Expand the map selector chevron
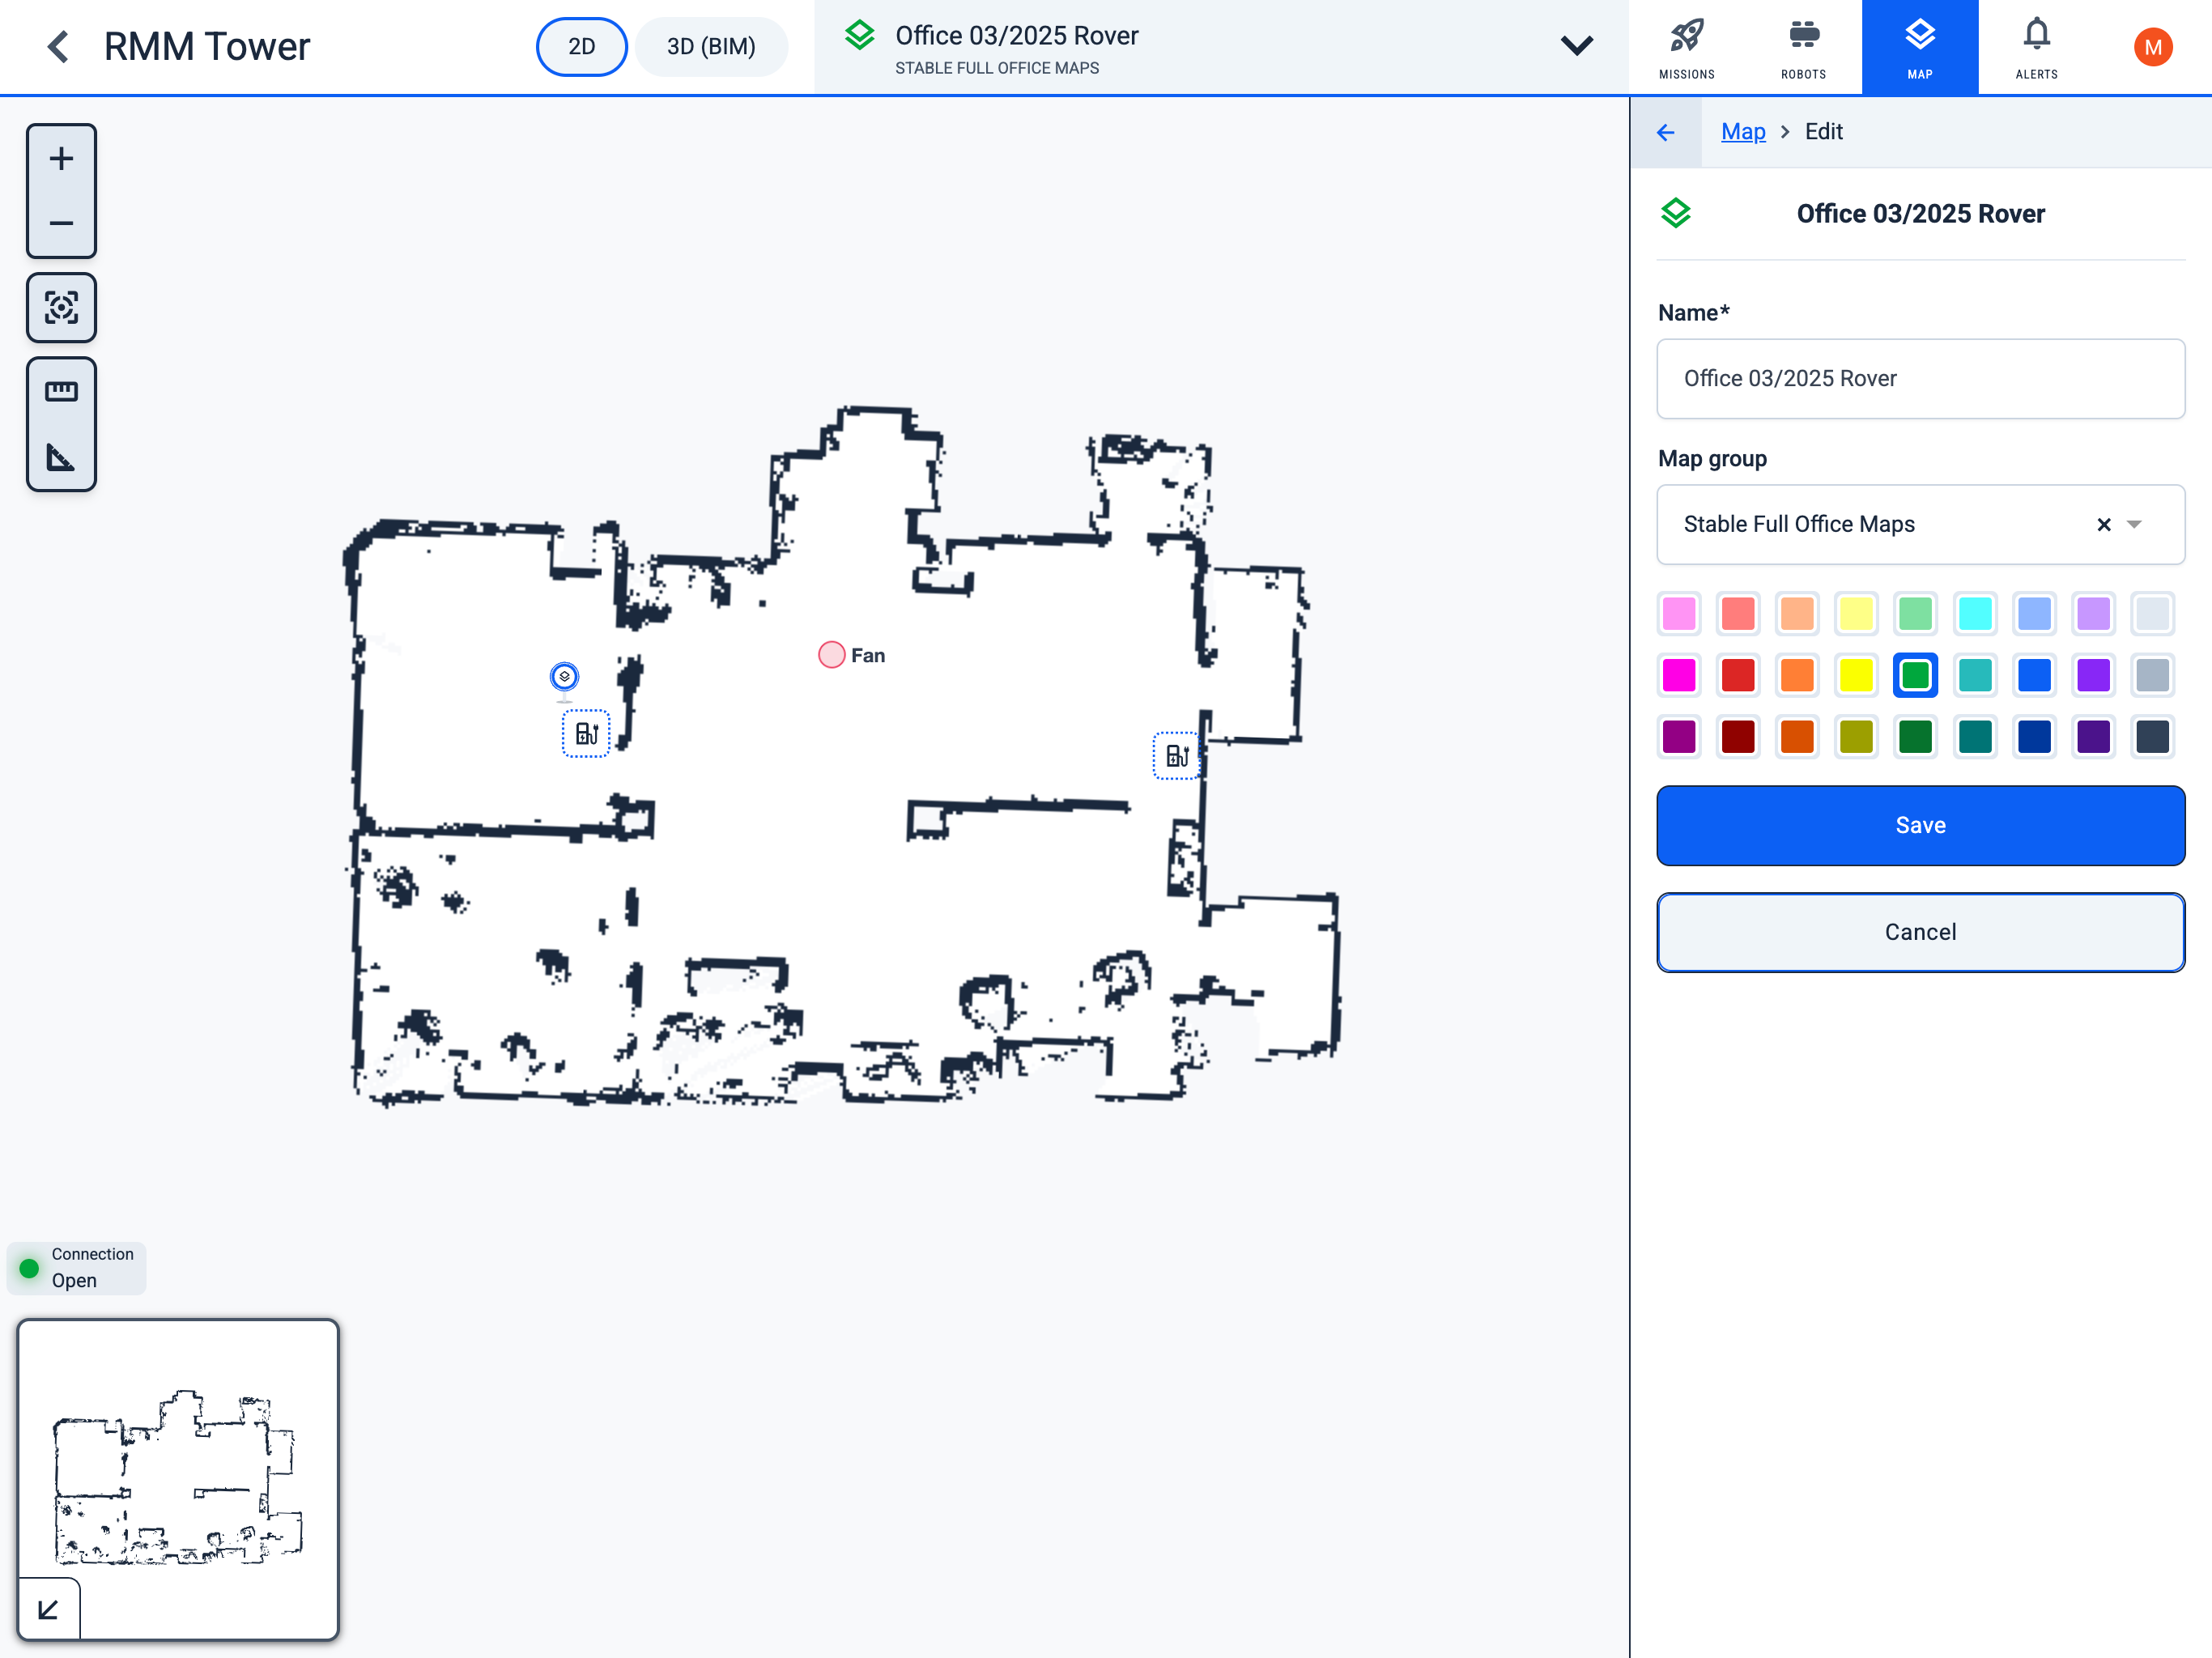 [x=1577, y=46]
